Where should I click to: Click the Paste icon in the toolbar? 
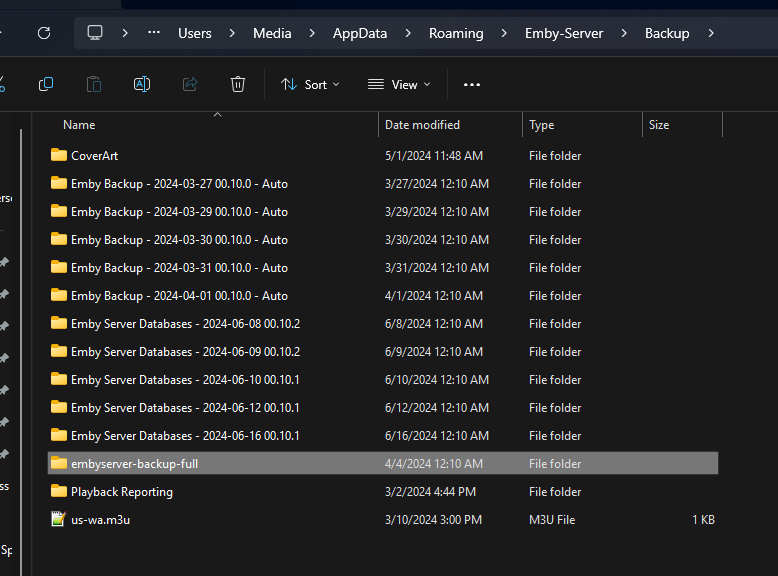click(94, 85)
